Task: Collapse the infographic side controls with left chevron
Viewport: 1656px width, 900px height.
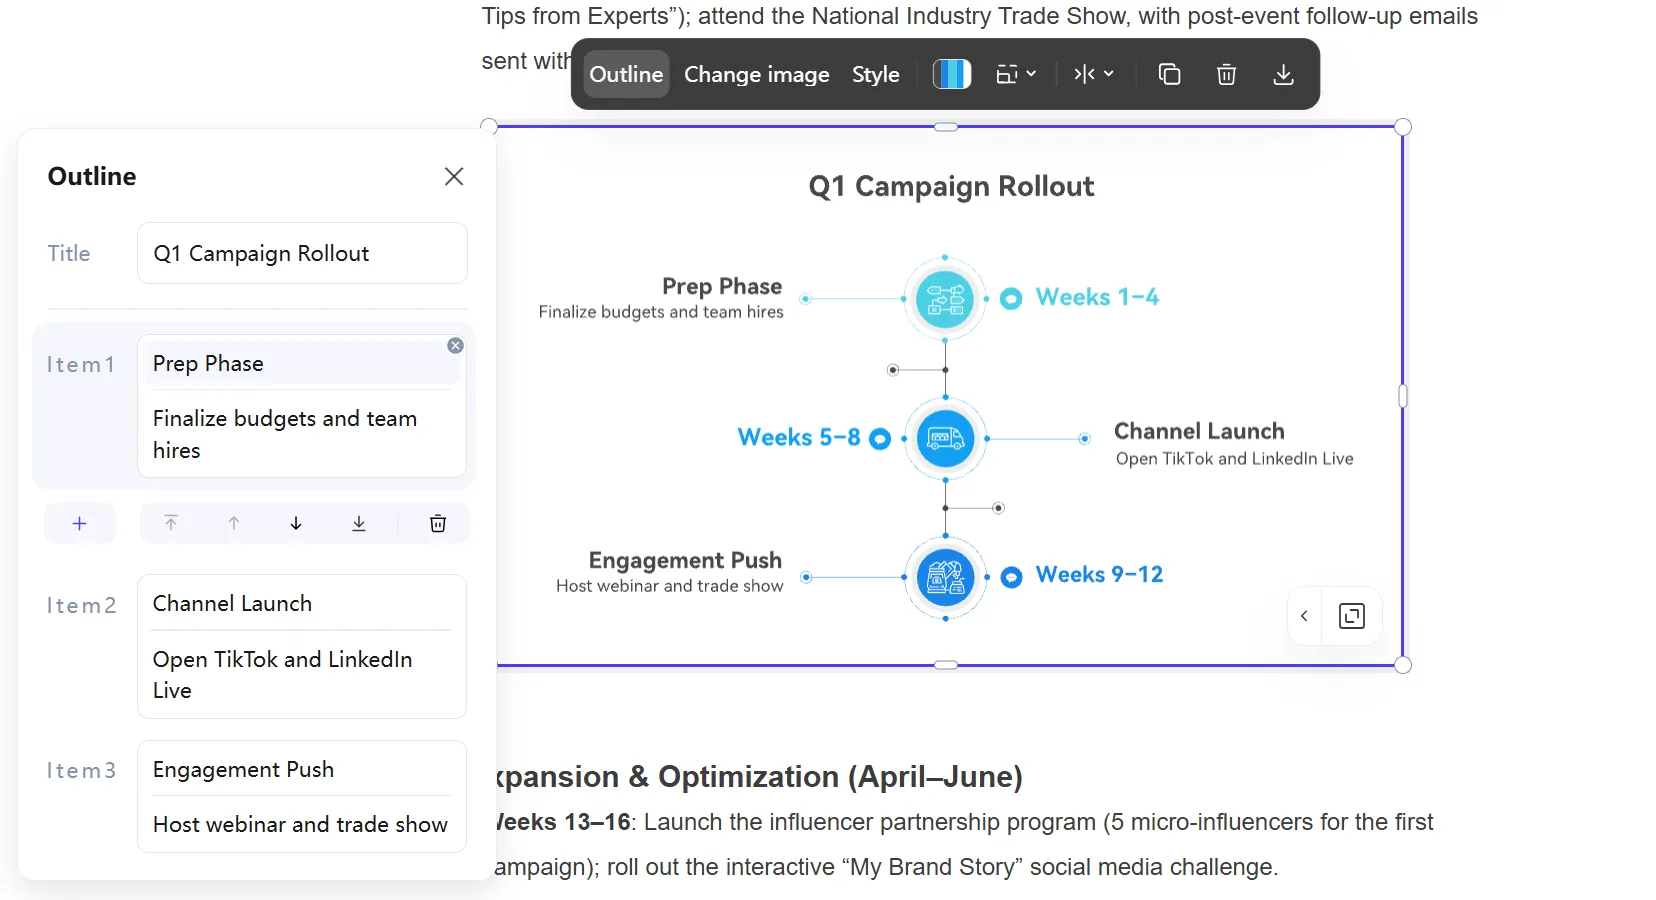Action: tap(1304, 616)
